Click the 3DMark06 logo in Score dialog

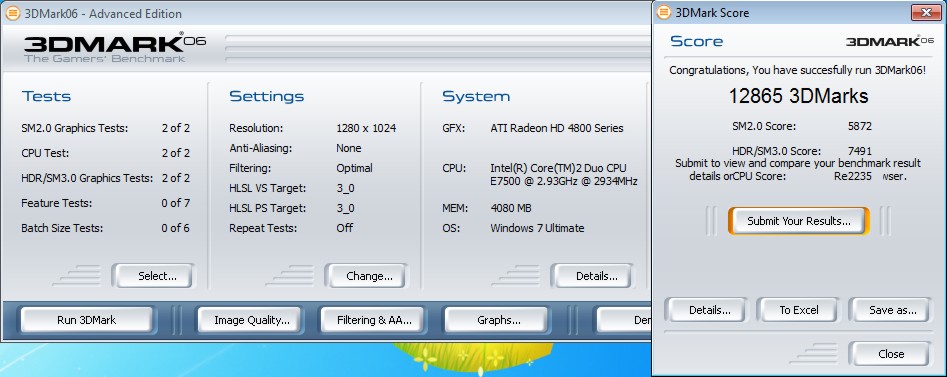tap(890, 41)
